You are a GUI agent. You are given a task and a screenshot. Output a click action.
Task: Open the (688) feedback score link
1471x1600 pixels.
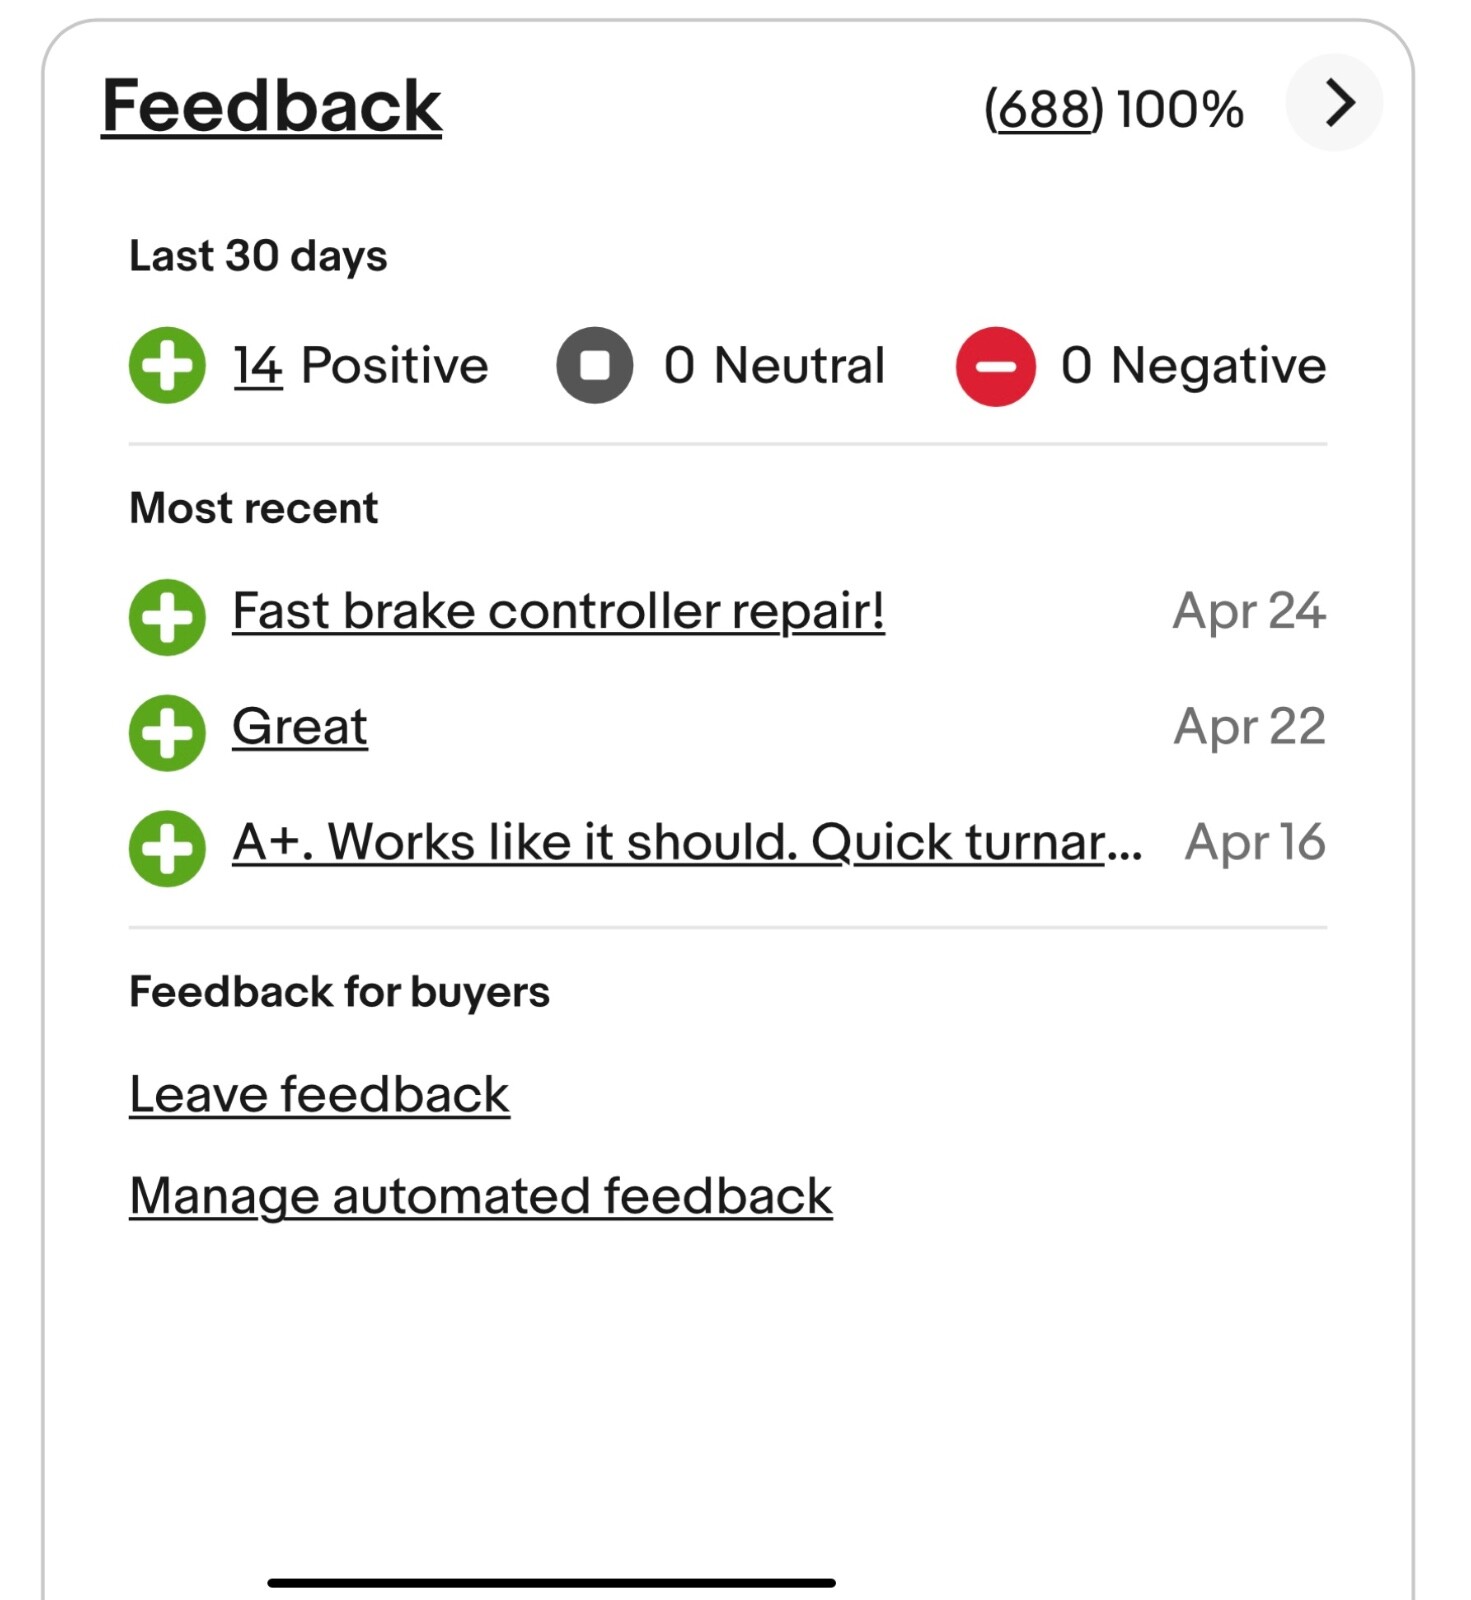click(x=1043, y=109)
